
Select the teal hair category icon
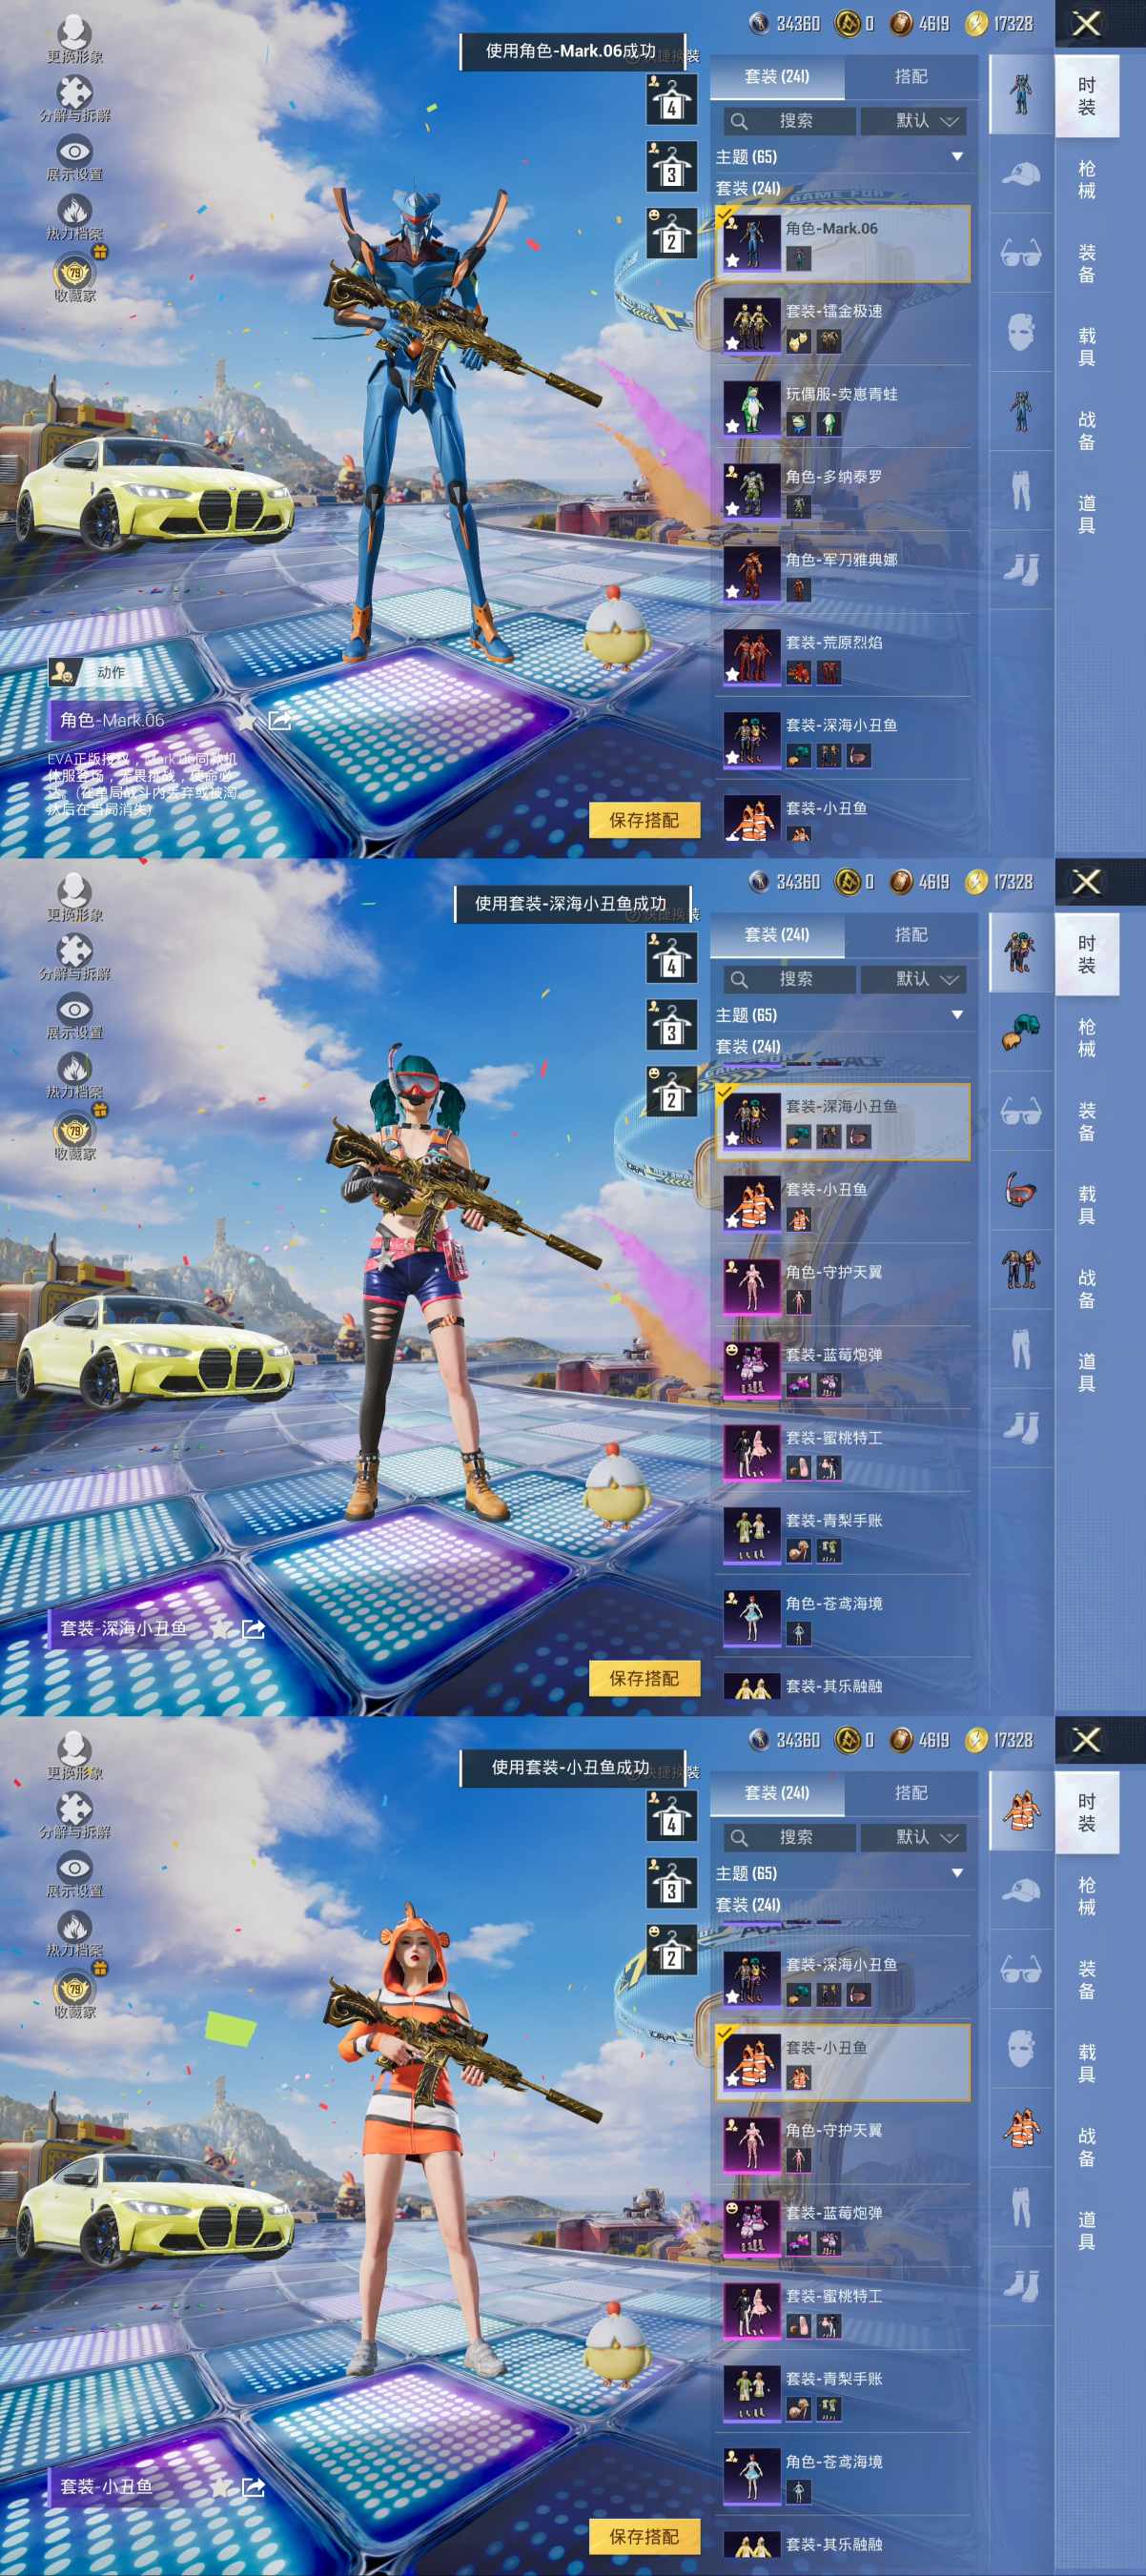point(1021,1032)
